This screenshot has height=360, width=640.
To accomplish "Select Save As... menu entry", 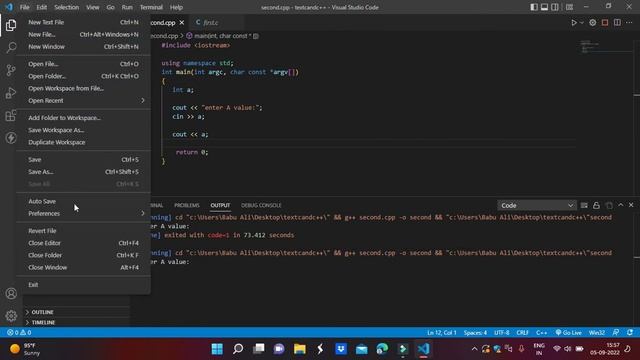I will pyautogui.click(x=84, y=172).
